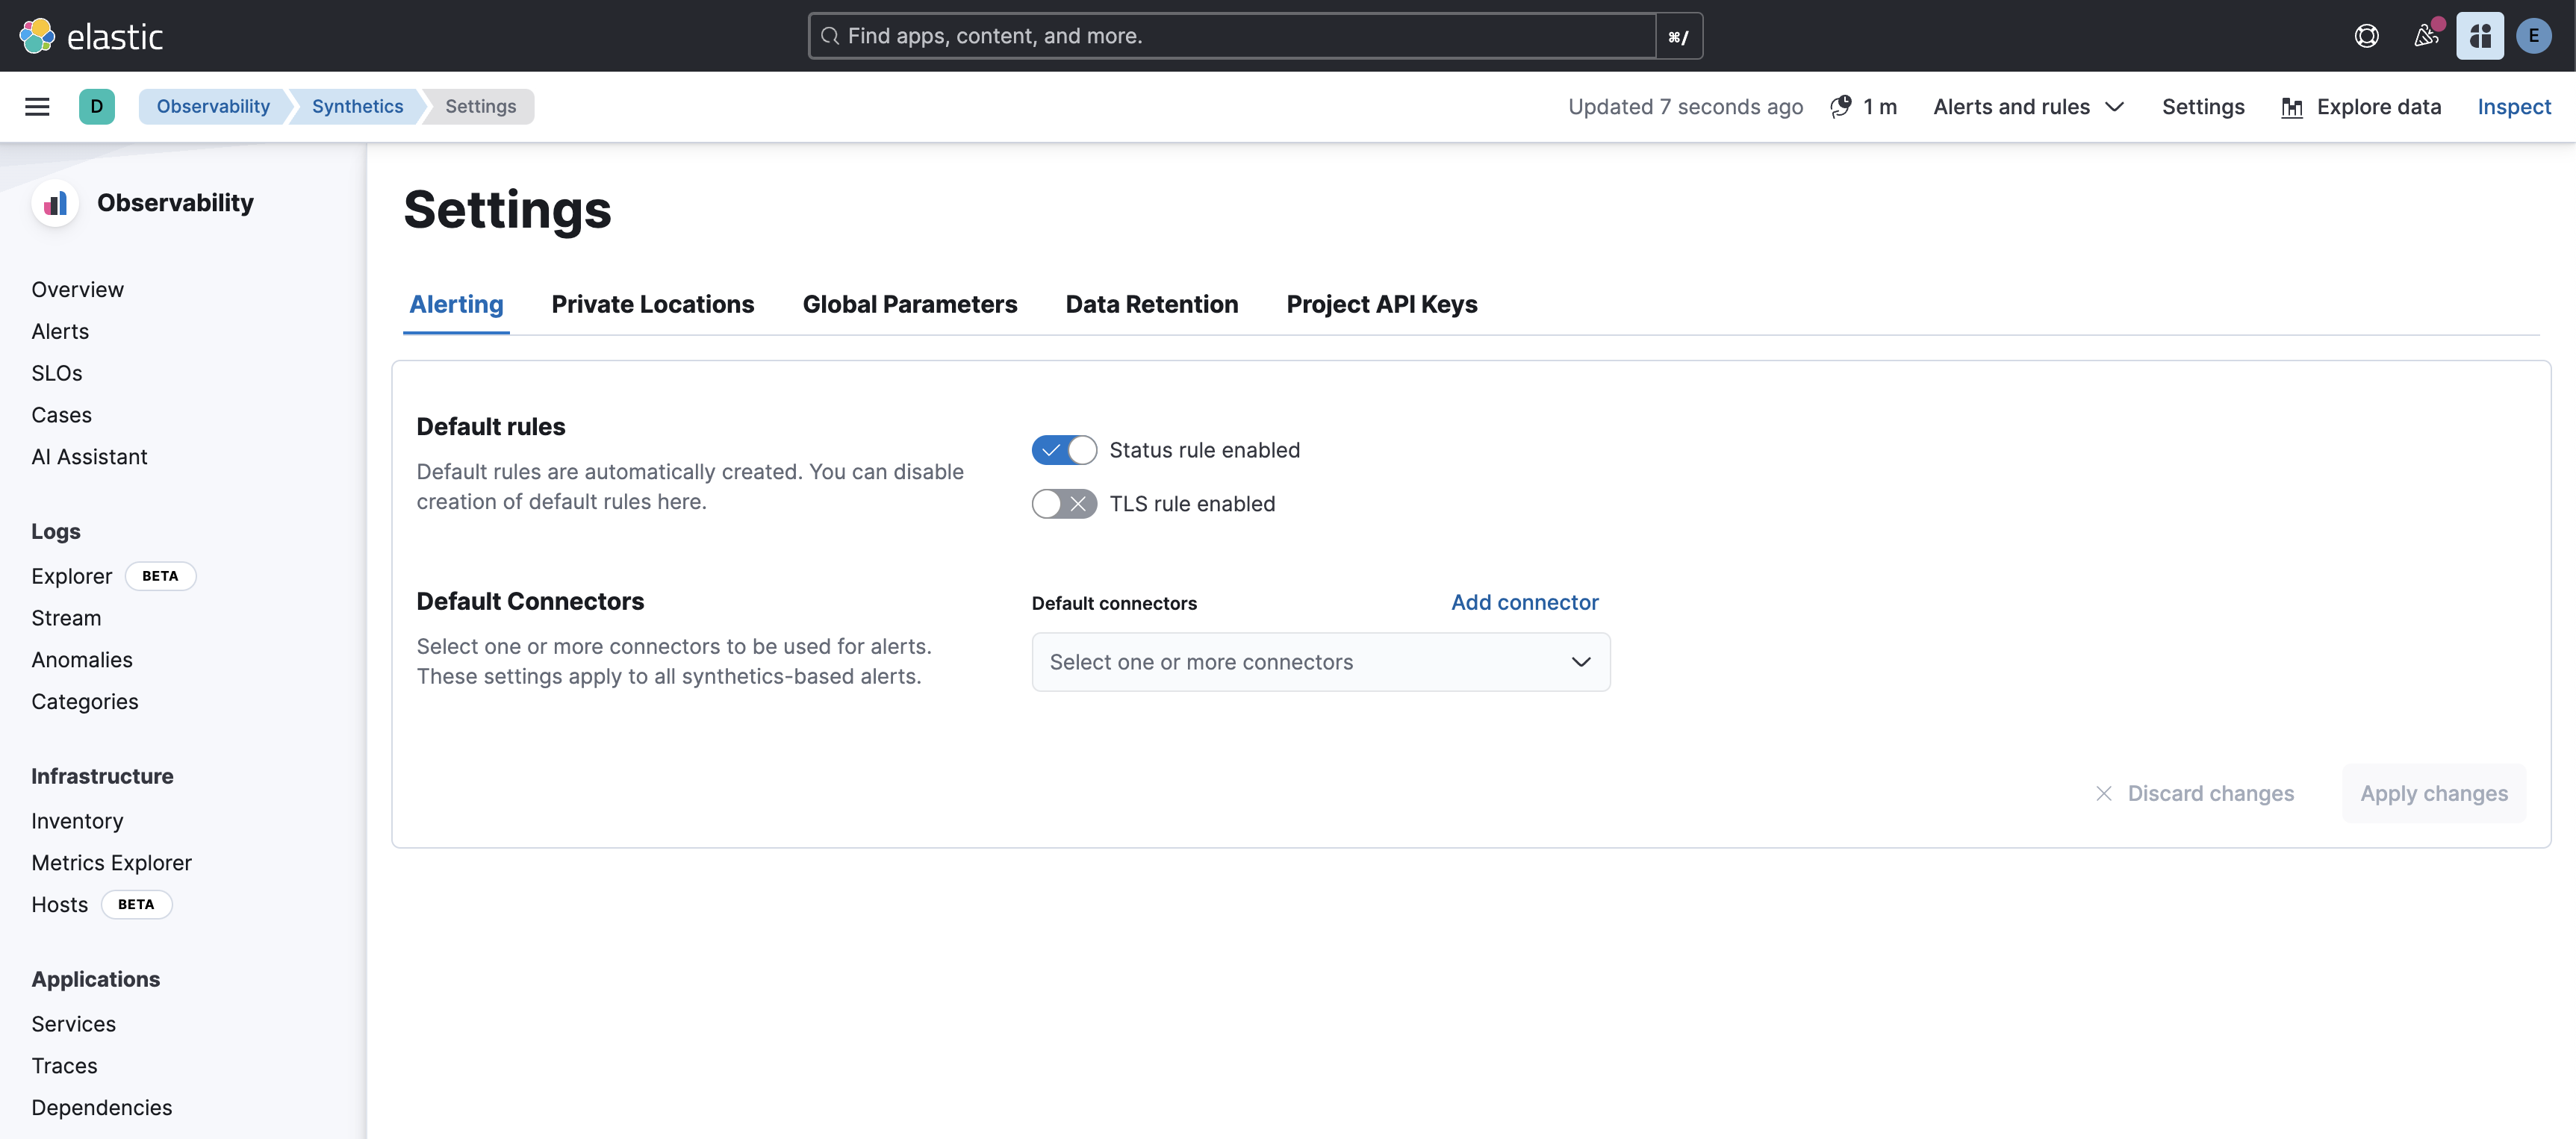
Task: Open the Data Retention tab
Action: 1152,304
